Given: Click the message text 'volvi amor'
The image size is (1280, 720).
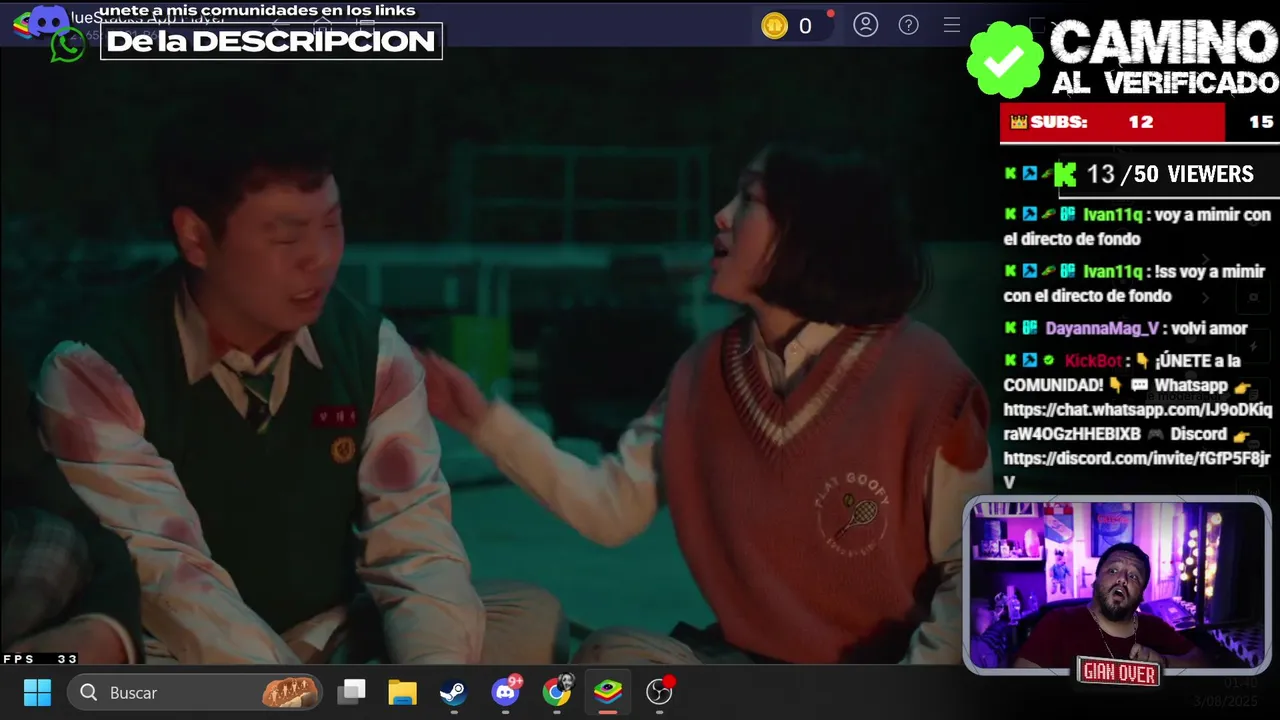Looking at the screenshot, I should point(1209,329).
